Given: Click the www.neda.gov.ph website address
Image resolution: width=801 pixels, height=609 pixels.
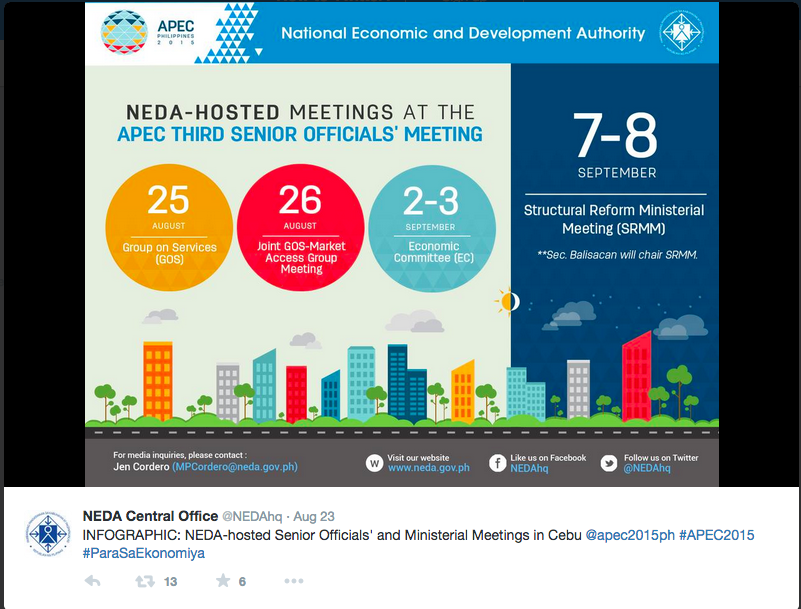Looking at the screenshot, I should (428, 468).
